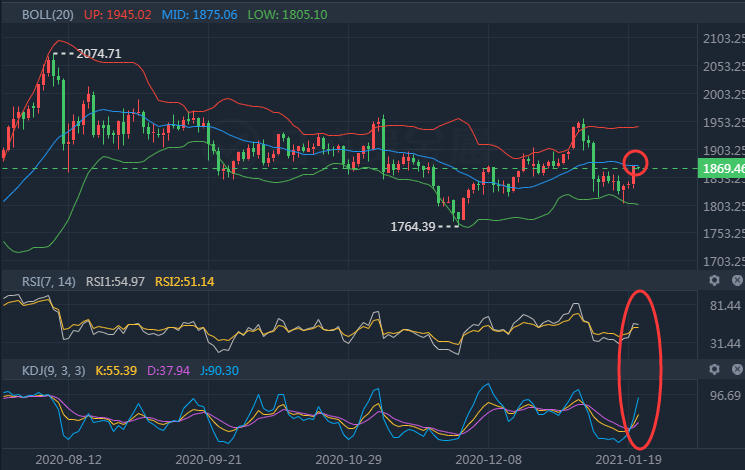Click the KDJ(9, 3, 3) indicator label
The height and width of the screenshot is (470, 745).
[x=54, y=371]
